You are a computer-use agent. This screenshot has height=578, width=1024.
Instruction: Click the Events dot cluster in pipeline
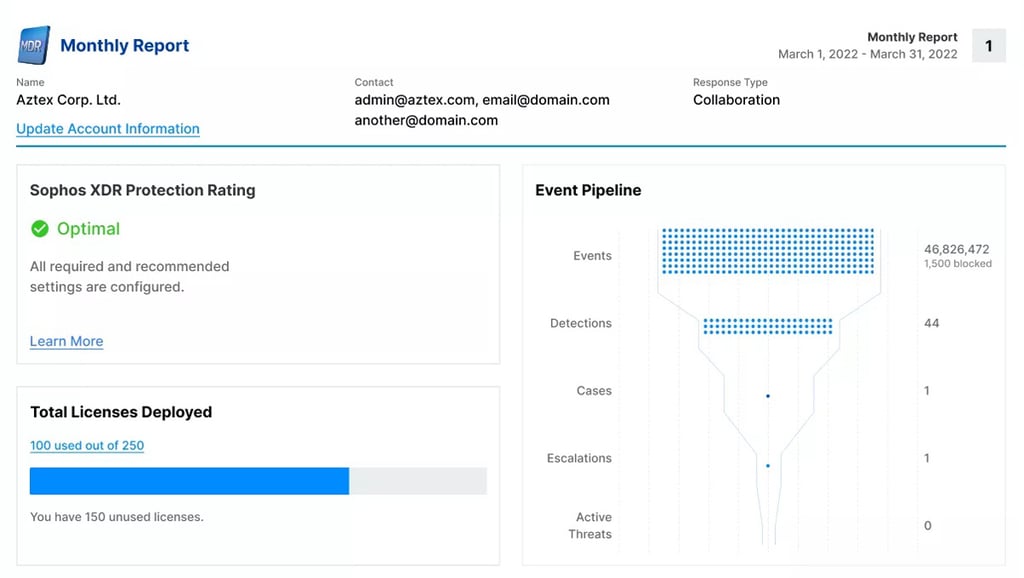(768, 251)
